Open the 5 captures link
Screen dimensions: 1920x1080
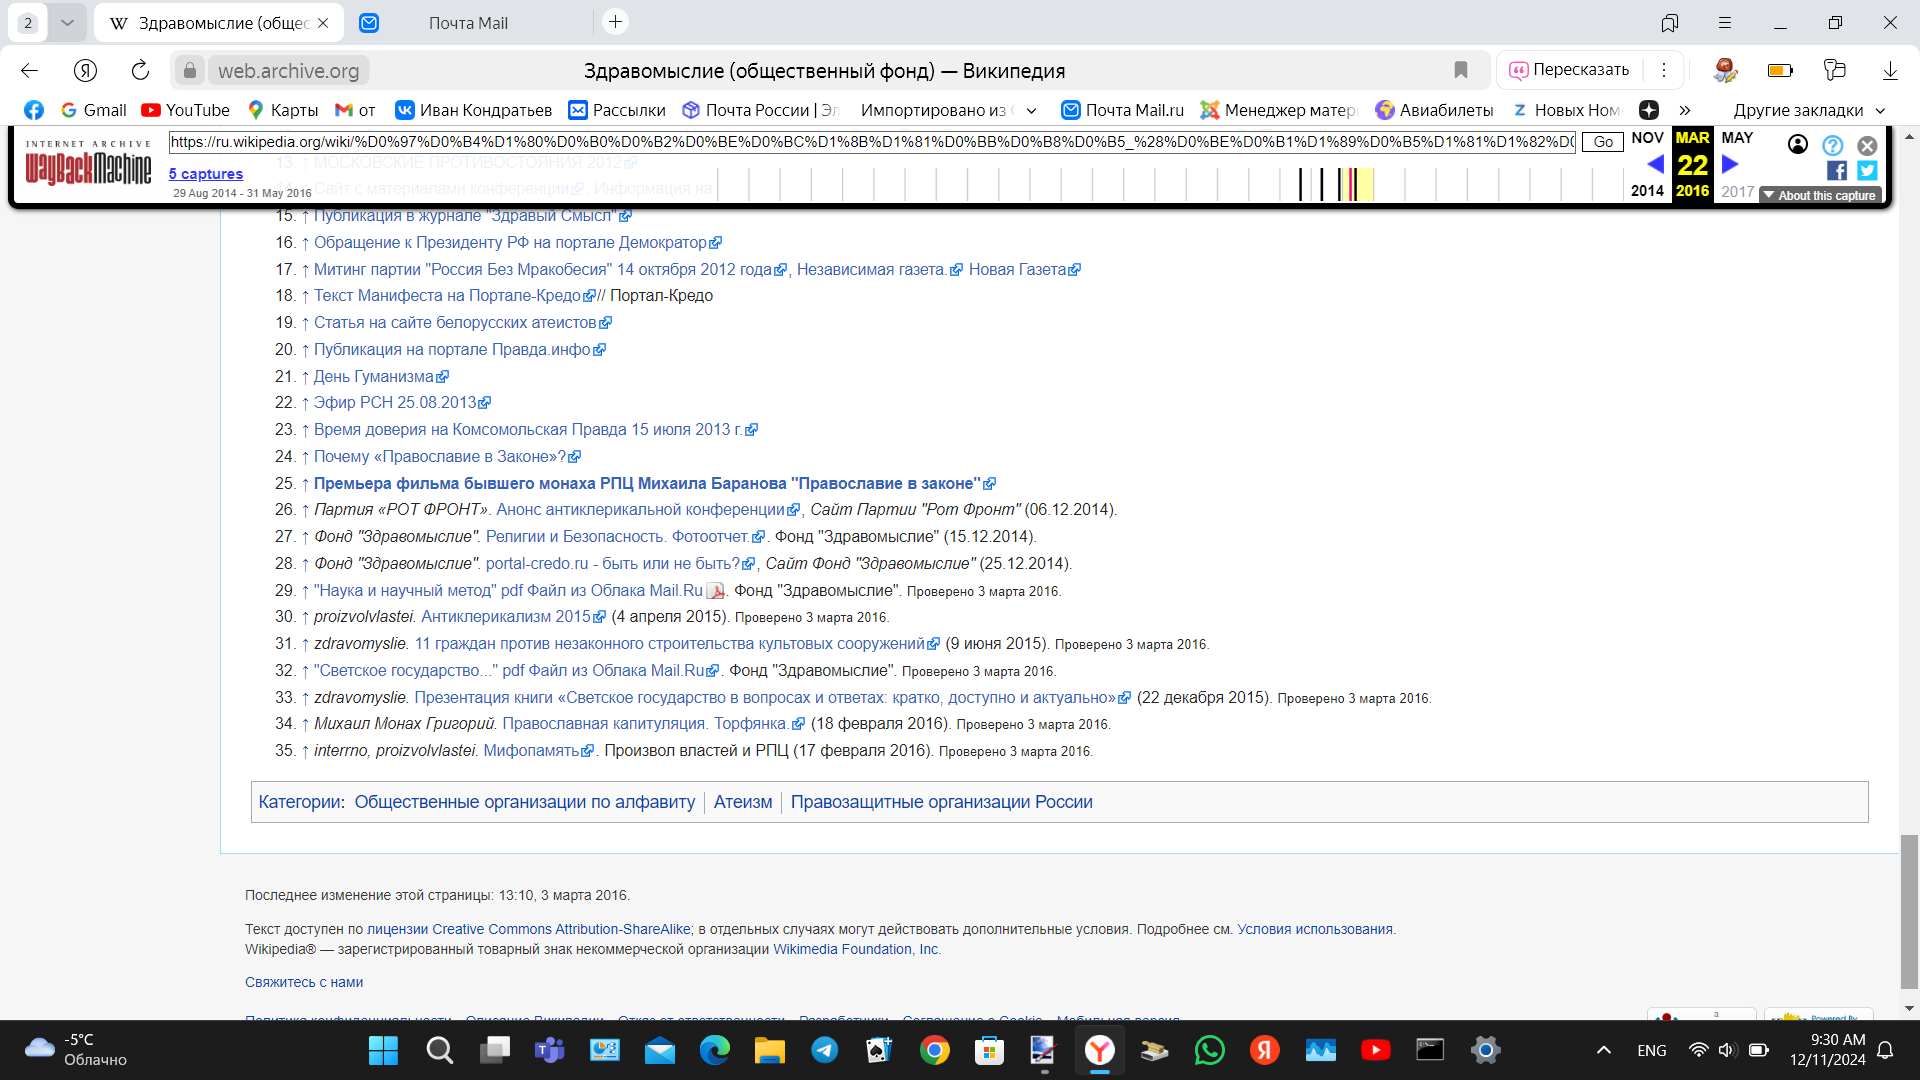(206, 173)
